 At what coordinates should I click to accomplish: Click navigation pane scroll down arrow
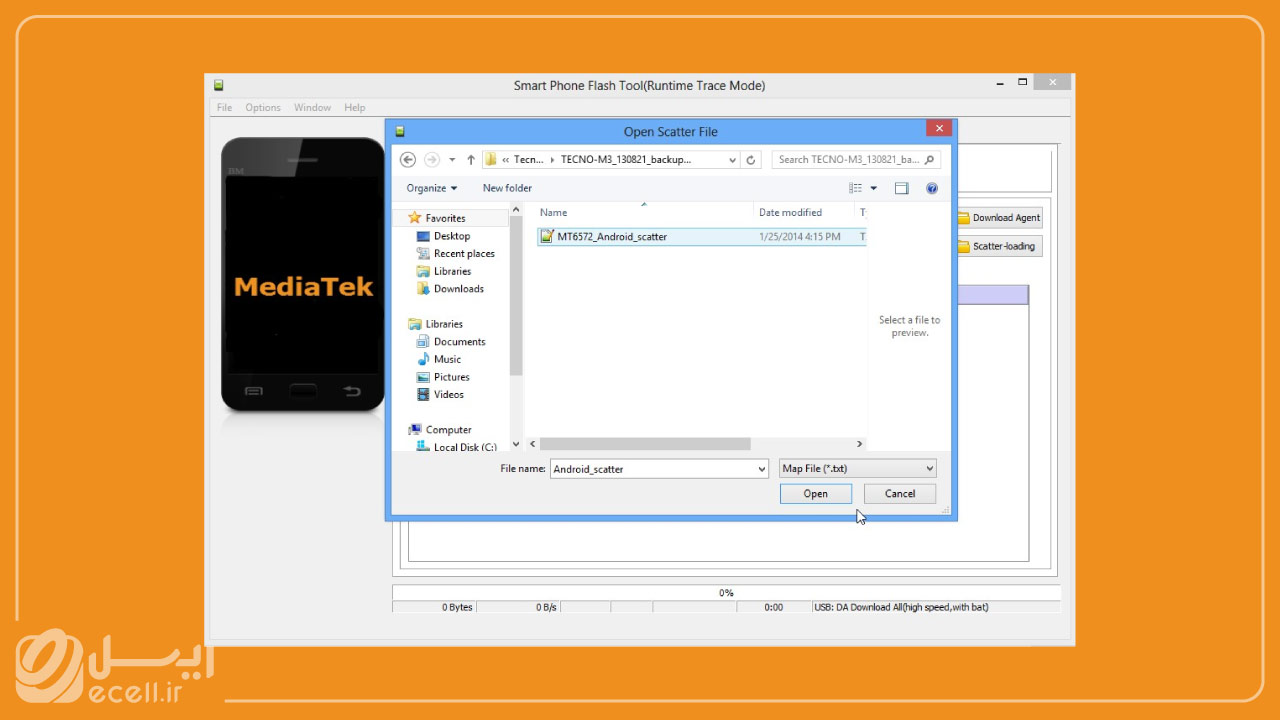516,444
